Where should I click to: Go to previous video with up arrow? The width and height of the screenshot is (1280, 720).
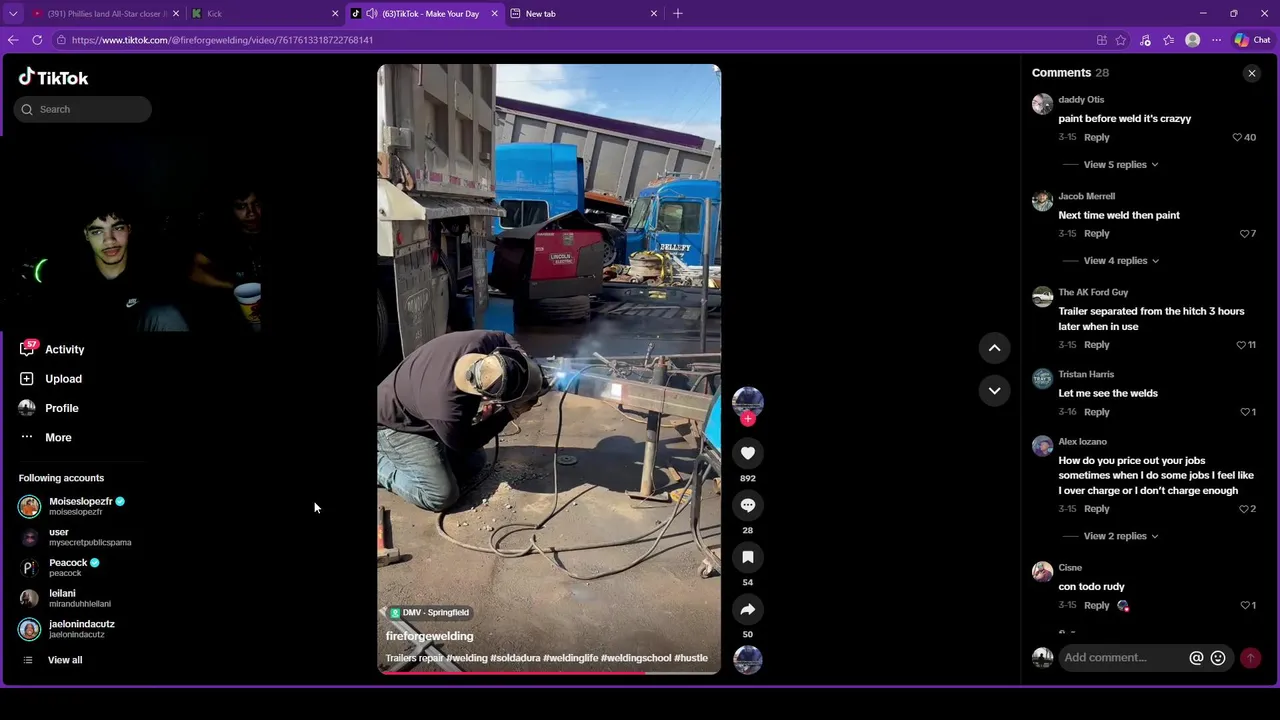pos(994,348)
